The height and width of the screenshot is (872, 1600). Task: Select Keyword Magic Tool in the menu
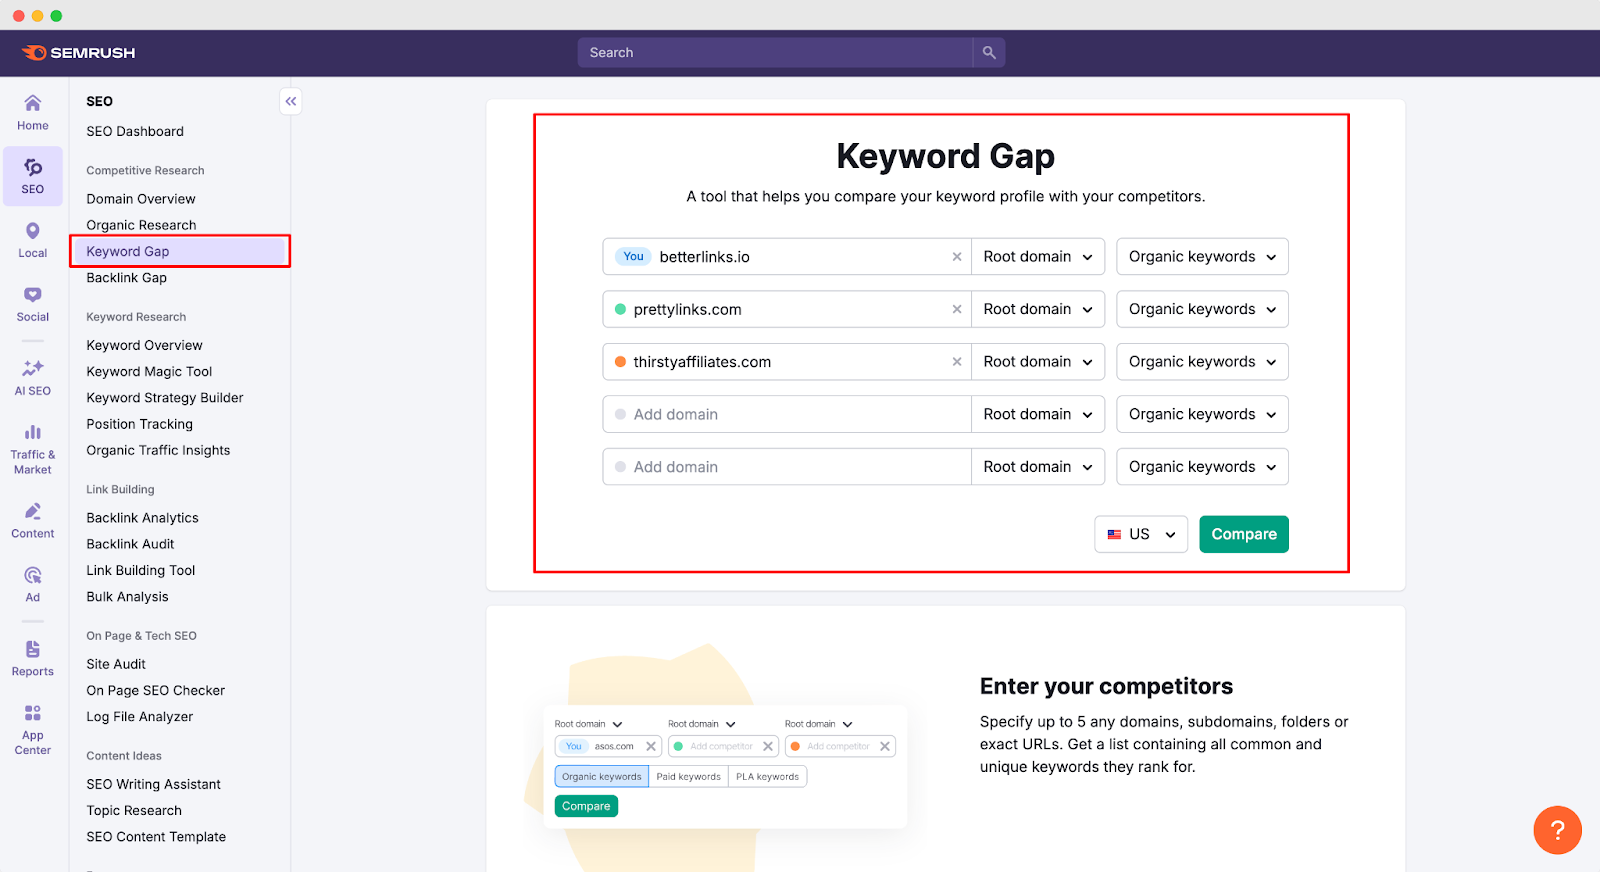click(x=148, y=371)
